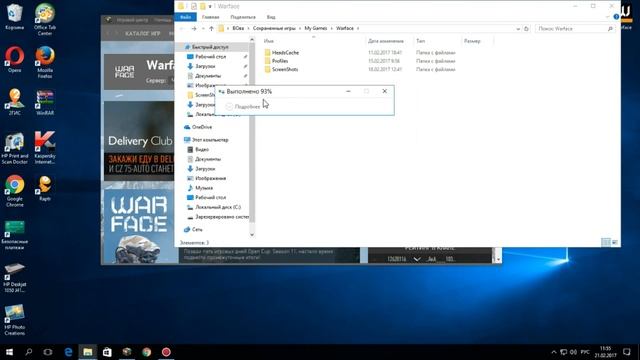Open WinRAR from the desktop
The width and height of the screenshot is (640, 360).
[45, 102]
